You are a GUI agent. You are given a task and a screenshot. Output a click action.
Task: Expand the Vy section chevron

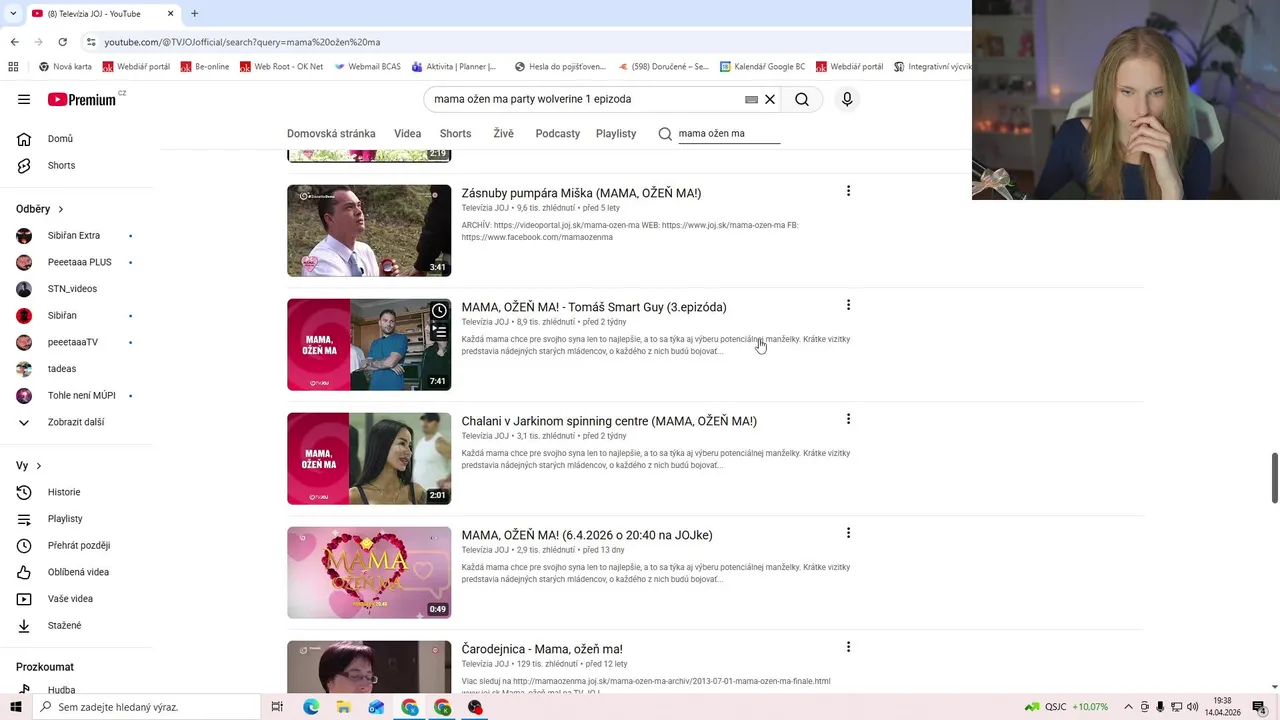(x=38, y=466)
